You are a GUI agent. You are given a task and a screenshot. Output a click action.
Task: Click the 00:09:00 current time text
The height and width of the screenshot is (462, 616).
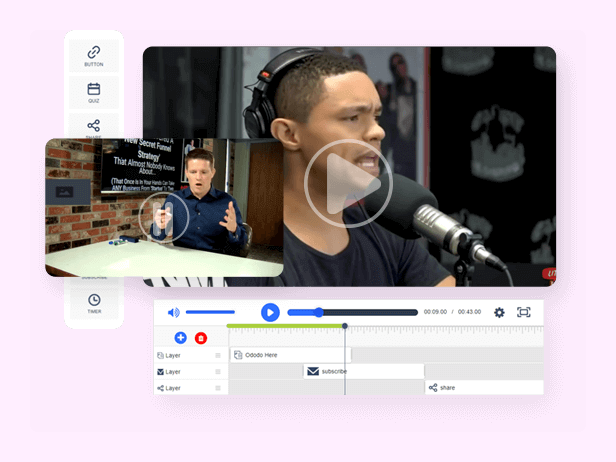click(x=435, y=312)
